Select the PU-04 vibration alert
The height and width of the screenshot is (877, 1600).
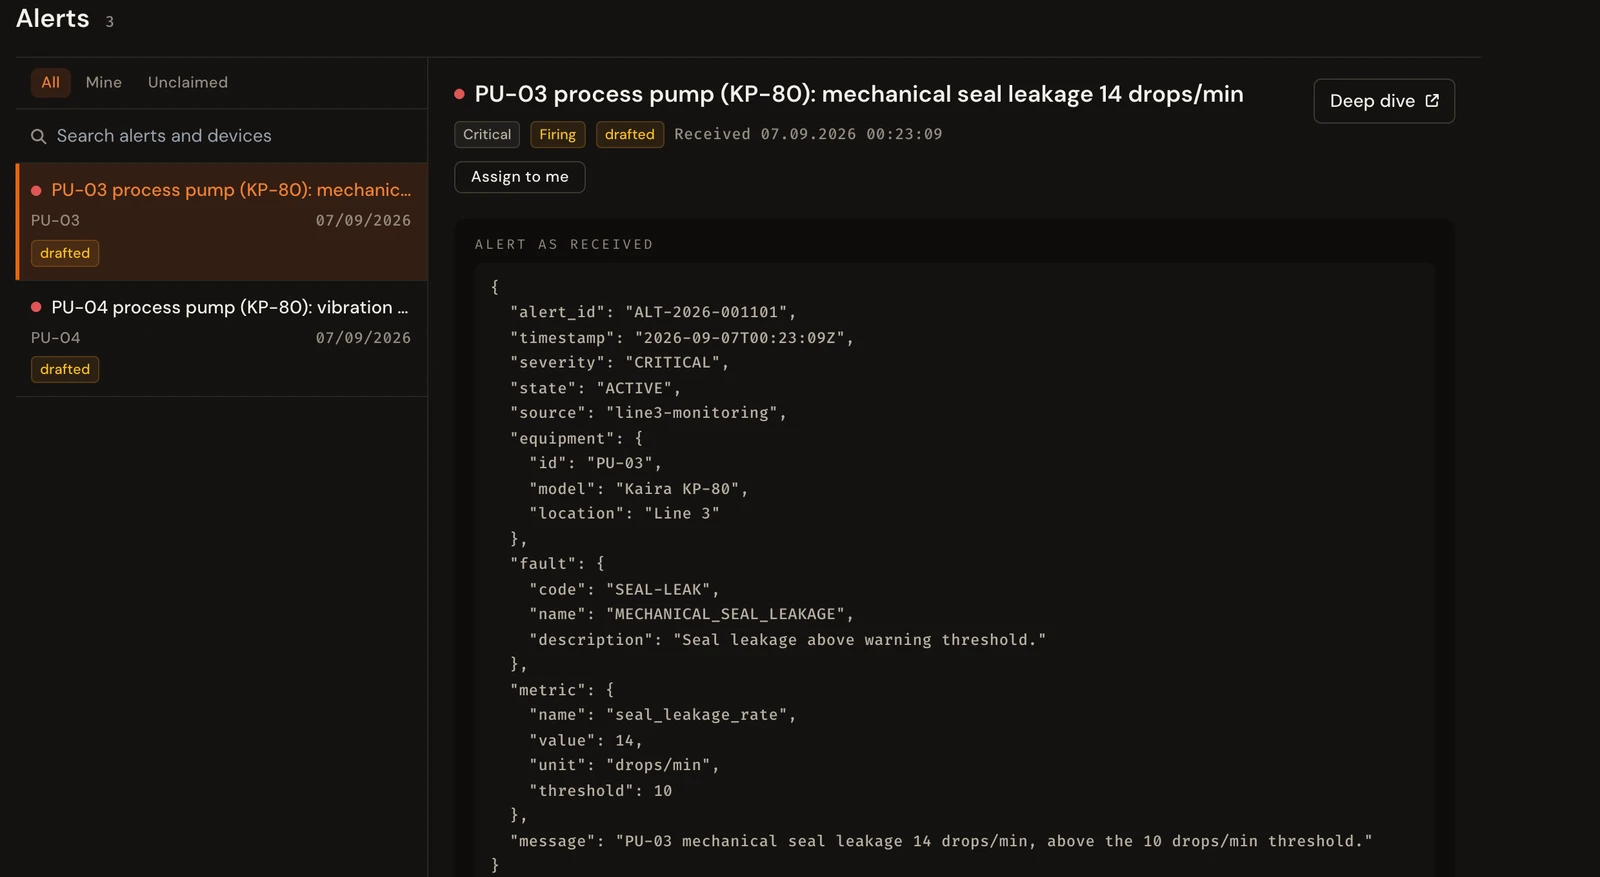222,338
